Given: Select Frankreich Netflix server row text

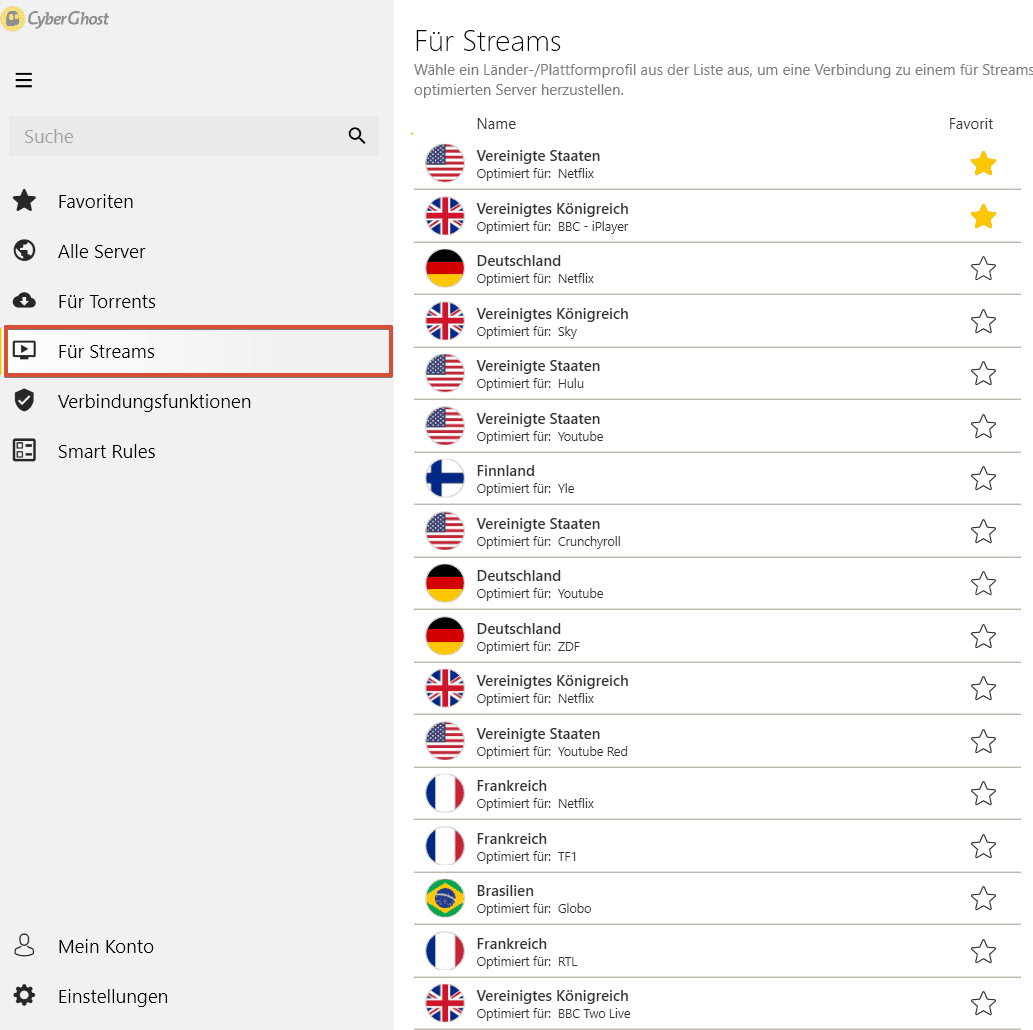Looking at the screenshot, I should click(x=535, y=794).
